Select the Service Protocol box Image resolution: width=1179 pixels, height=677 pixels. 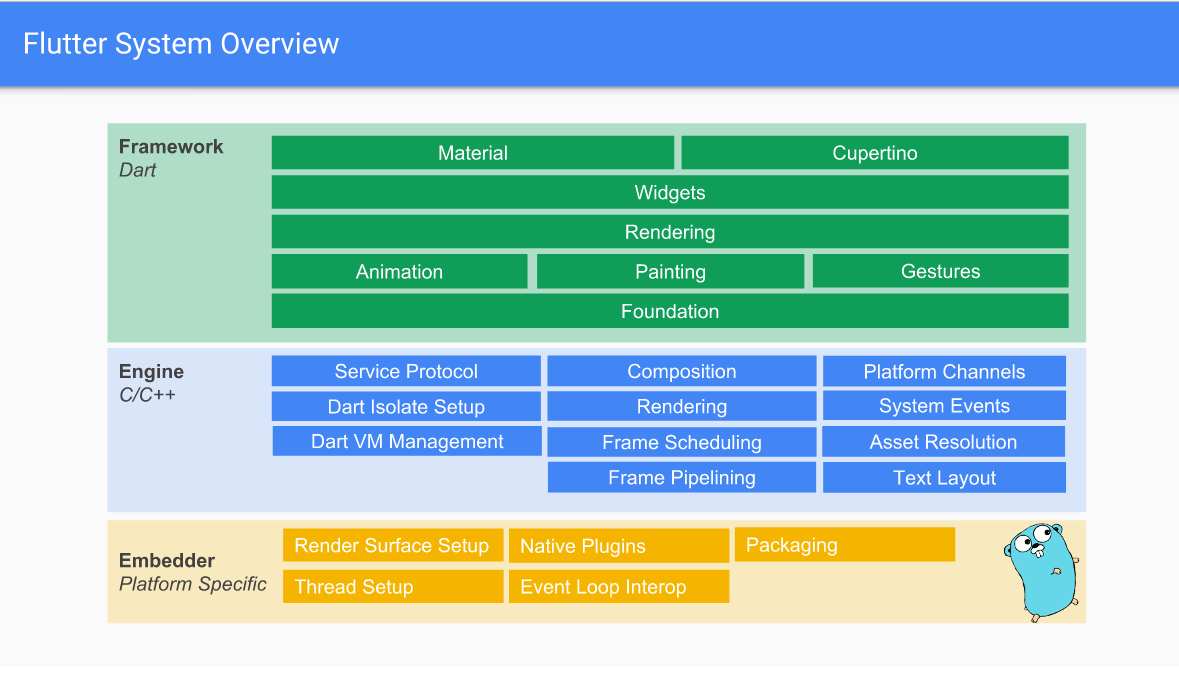(406, 371)
